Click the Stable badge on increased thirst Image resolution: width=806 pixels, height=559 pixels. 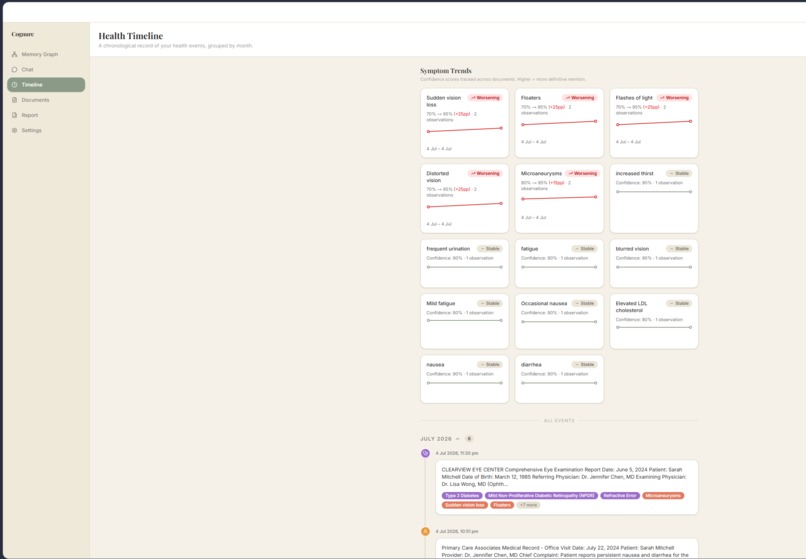click(x=679, y=173)
